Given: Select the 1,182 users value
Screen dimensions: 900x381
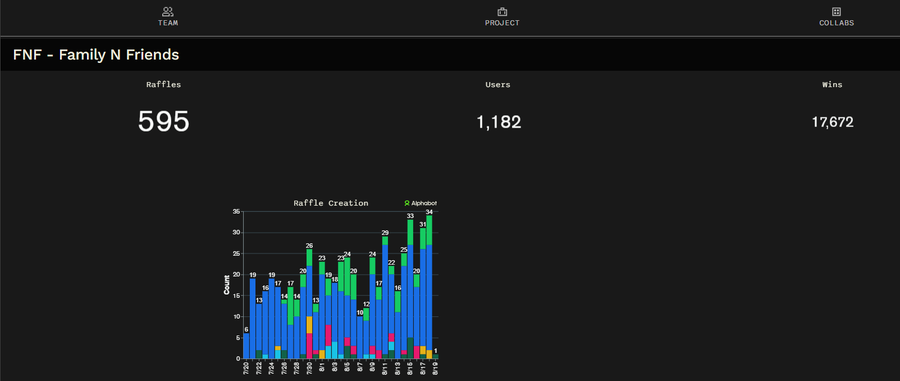Looking at the screenshot, I should (x=499, y=122).
